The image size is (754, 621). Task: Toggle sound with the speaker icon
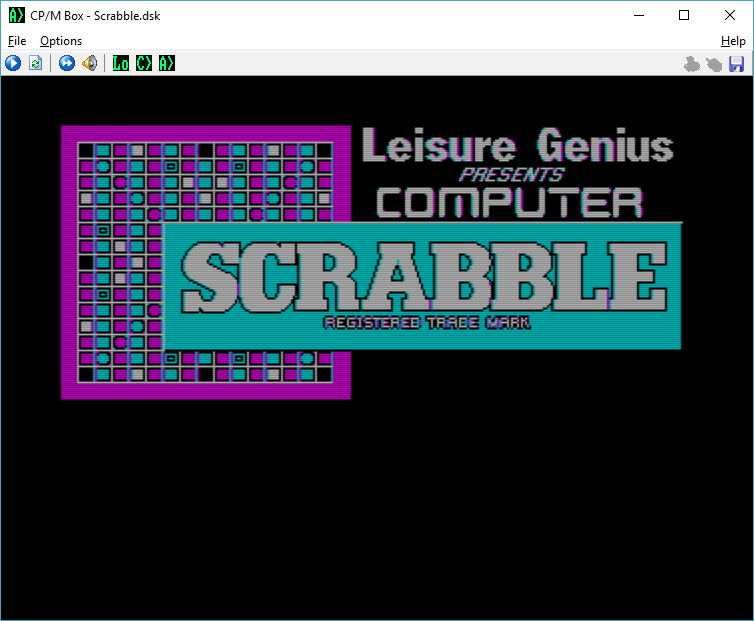click(x=89, y=63)
